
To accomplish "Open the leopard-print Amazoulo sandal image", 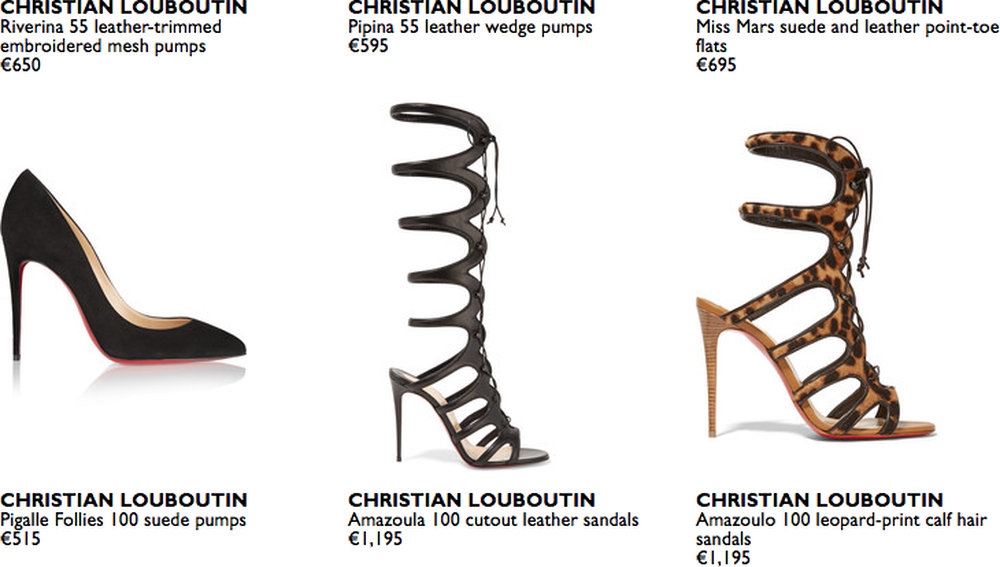I will [816, 286].
